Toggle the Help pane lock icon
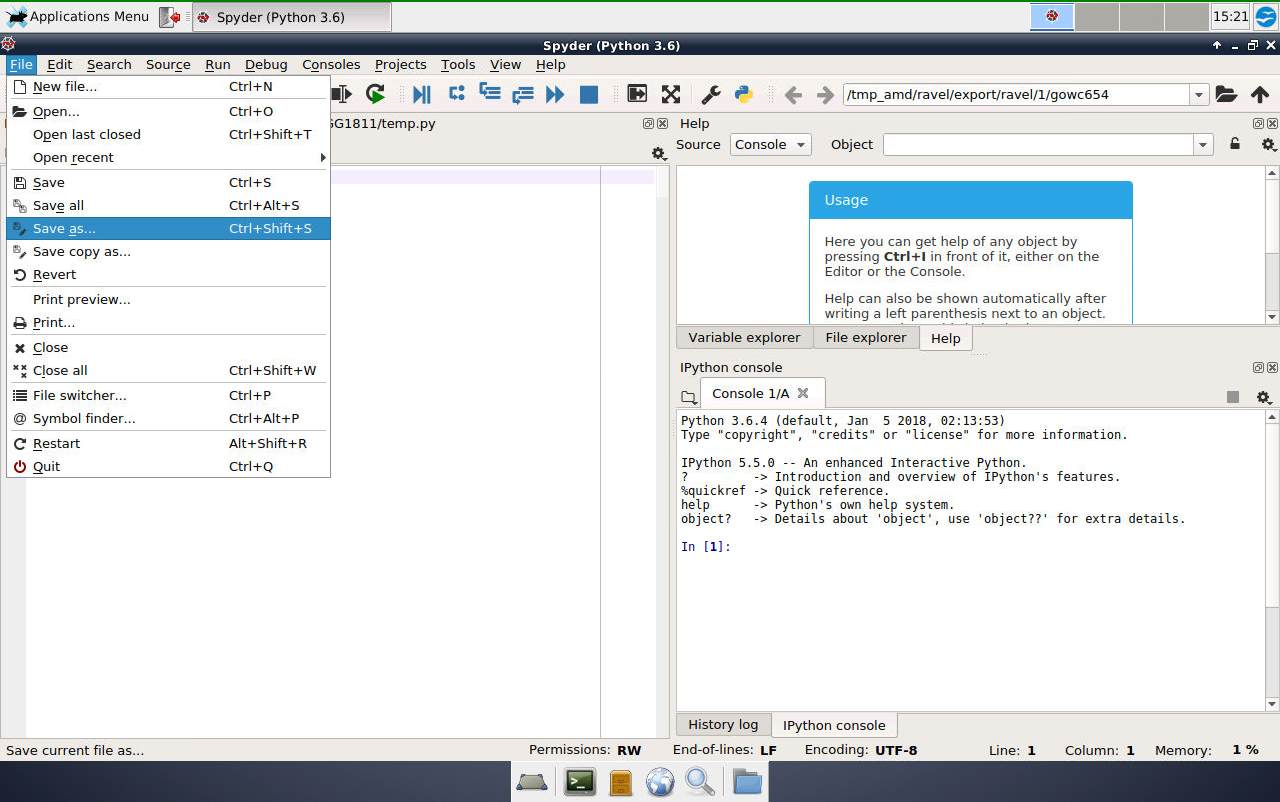 [x=1235, y=144]
